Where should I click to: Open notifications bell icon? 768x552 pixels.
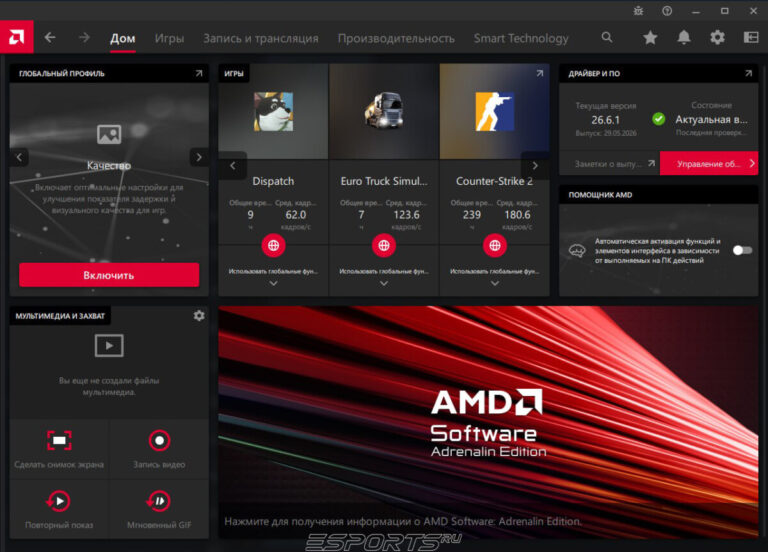pyautogui.click(x=684, y=37)
